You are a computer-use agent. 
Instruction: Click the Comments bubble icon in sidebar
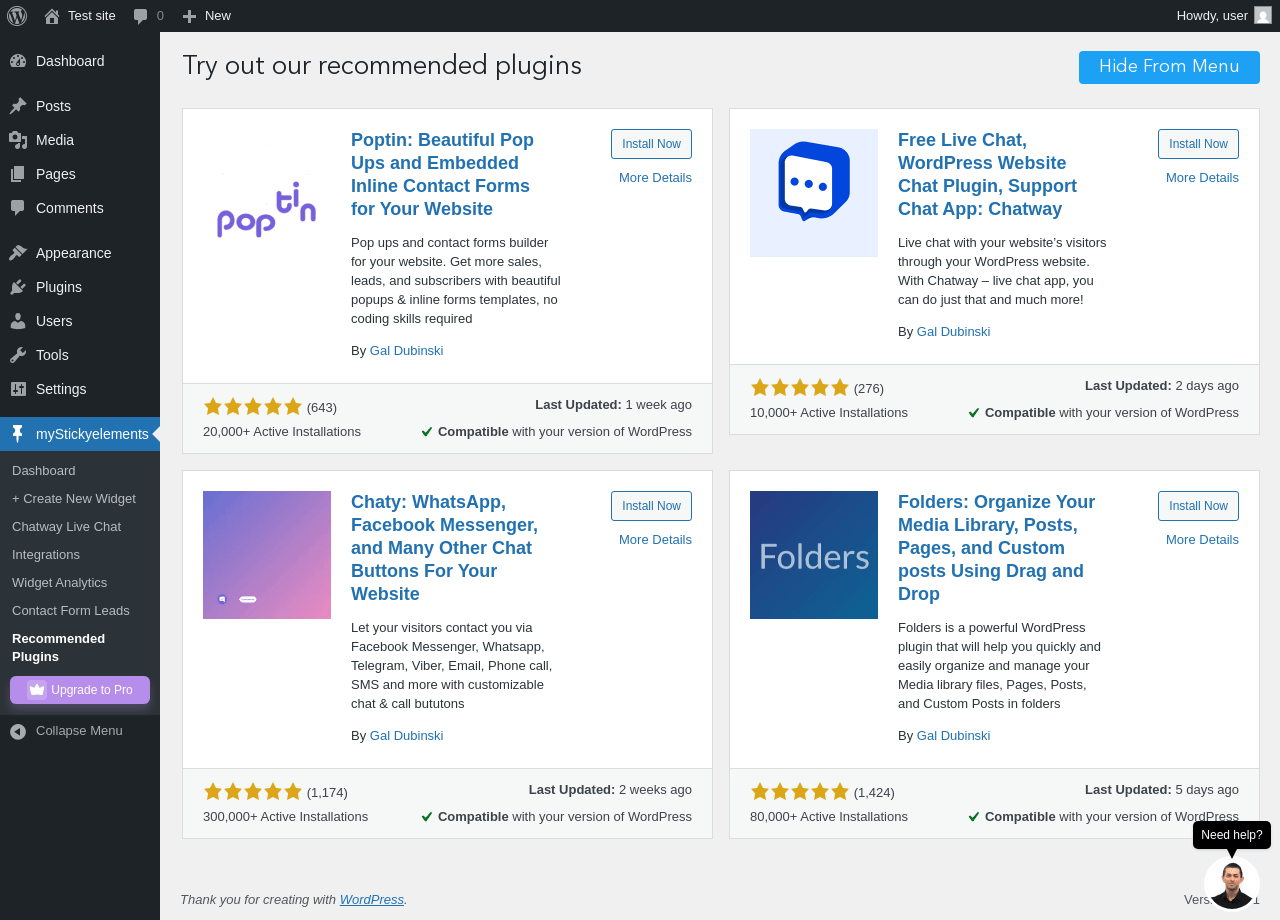(18, 208)
